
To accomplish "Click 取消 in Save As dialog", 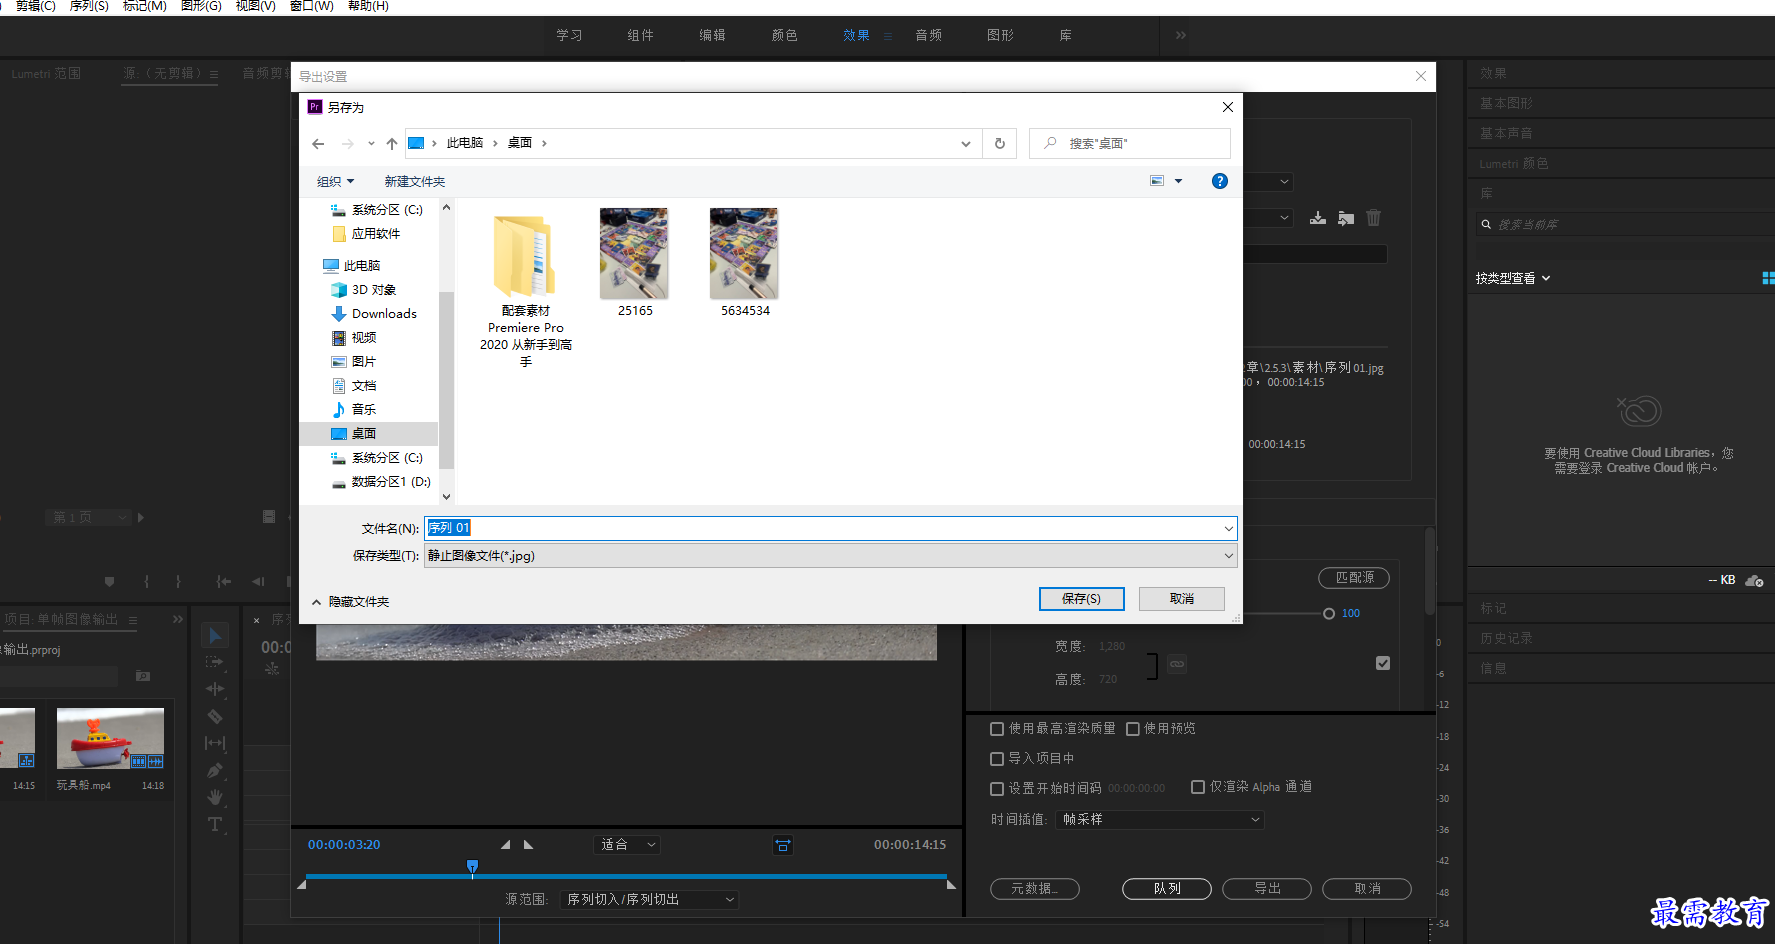I will click(x=1182, y=599).
